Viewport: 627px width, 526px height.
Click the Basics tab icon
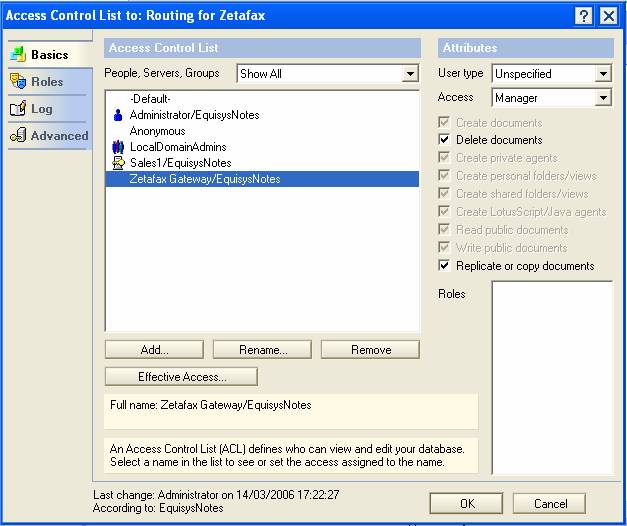click(x=18, y=54)
